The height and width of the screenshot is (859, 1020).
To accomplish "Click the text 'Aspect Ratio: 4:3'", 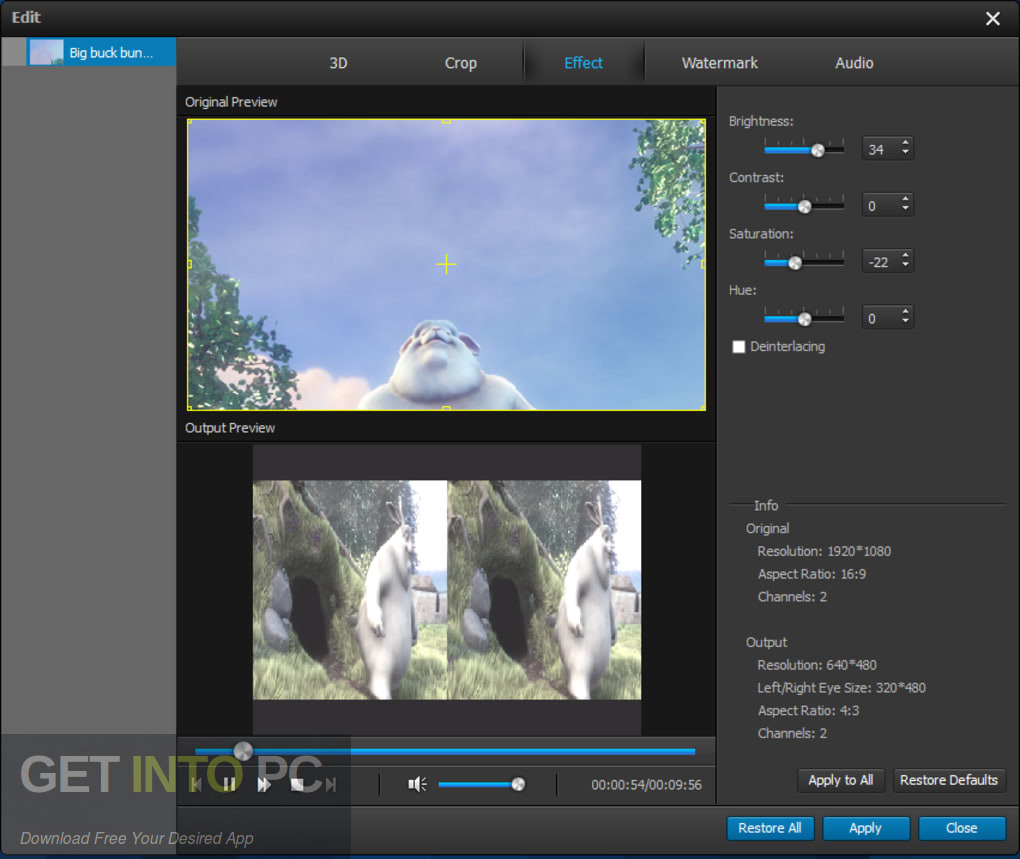I will pos(808,711).
